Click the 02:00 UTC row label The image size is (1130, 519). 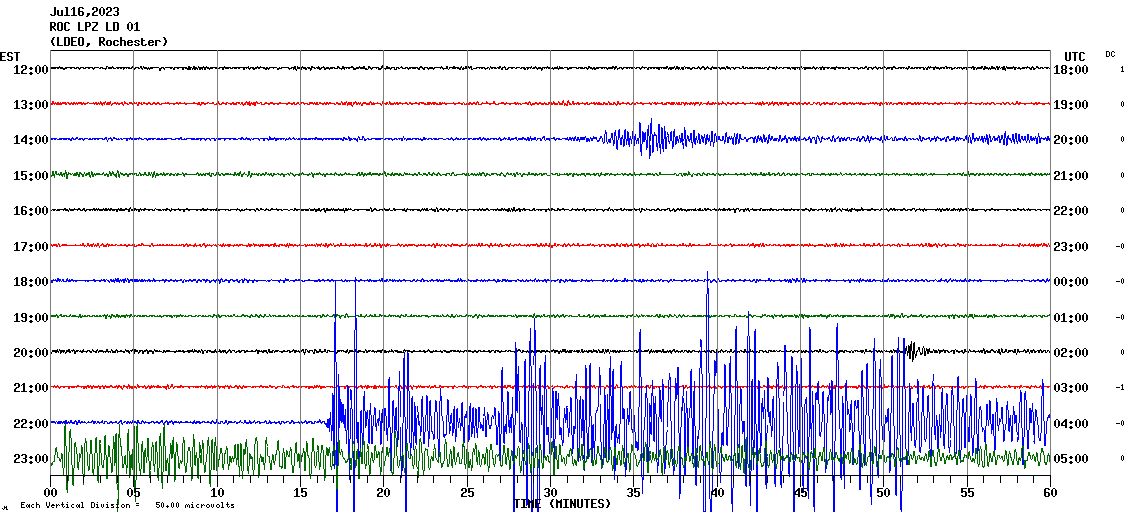coord(1071,353)
